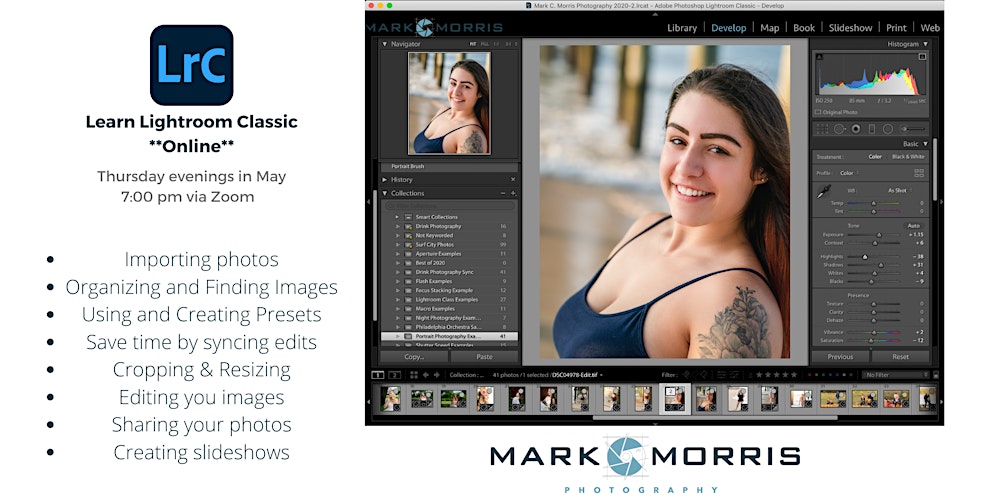Image resolution: width=1000 pixels, height=500 pixels.
Task: Select the Spot Removal tool icon
Action: click(x=839, y=129)
